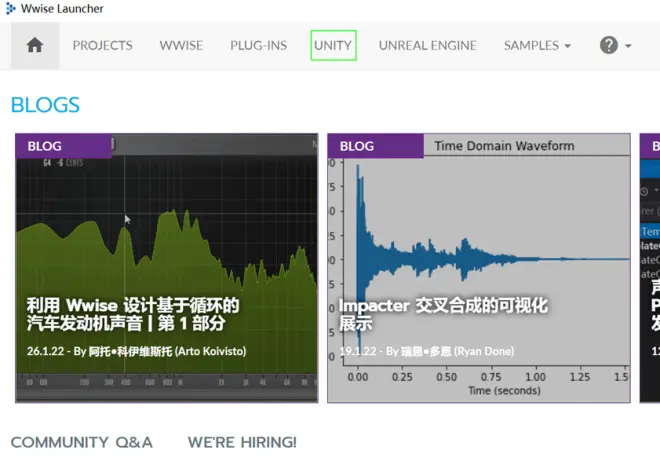Click the Wwise Launcher logo icon
This screenshot has width=660, height=465.
click(x=11, y=8)
